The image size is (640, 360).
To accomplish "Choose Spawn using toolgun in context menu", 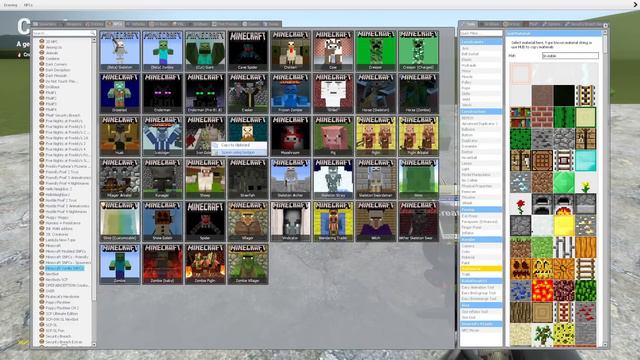I will [x=239, y=152].
